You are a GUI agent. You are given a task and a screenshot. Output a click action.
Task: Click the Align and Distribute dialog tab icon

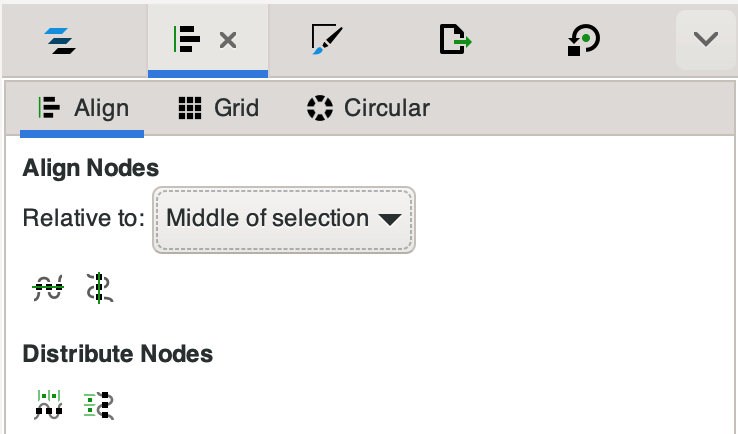(187, 40)
